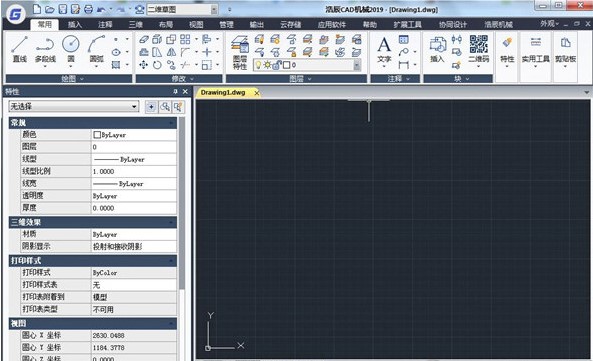This screenshot has height=361, width=593.
Task: Expand the 修改 panel
Action: 179,79
